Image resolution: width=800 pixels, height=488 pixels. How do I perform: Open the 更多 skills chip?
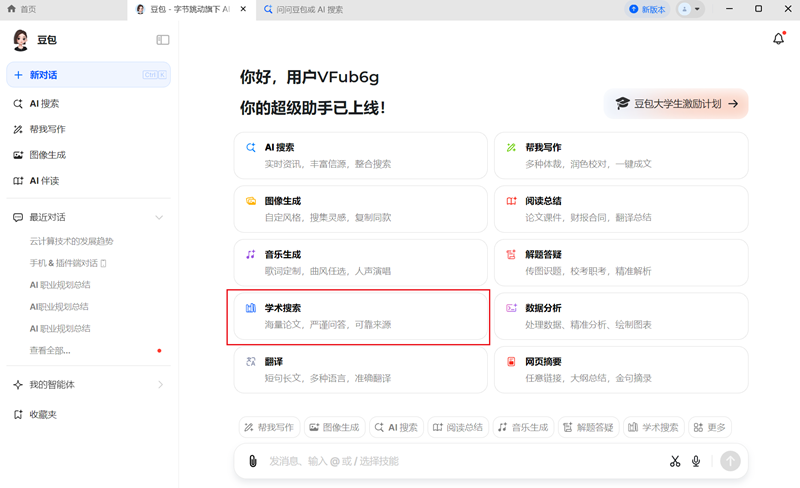(x=710, y=427)
